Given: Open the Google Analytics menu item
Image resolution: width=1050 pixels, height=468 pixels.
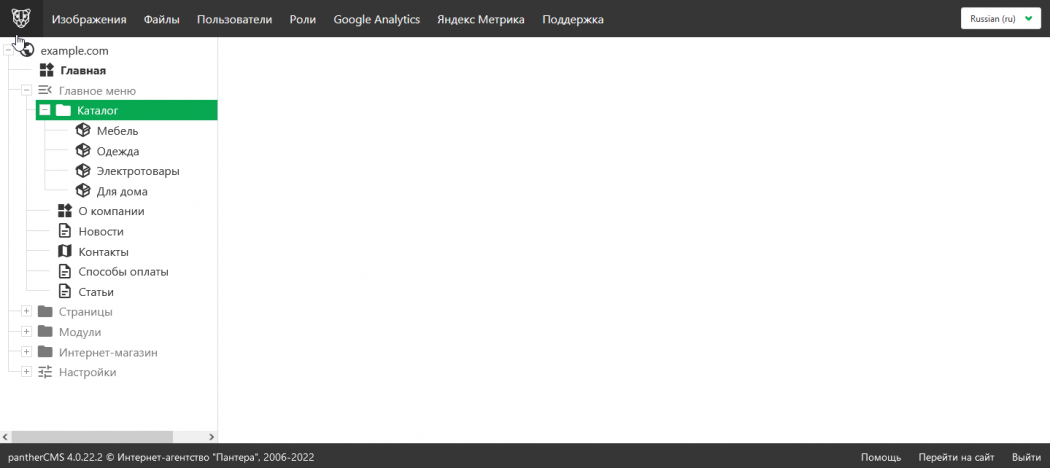Looking at the screenshot, I should [376, 19].
